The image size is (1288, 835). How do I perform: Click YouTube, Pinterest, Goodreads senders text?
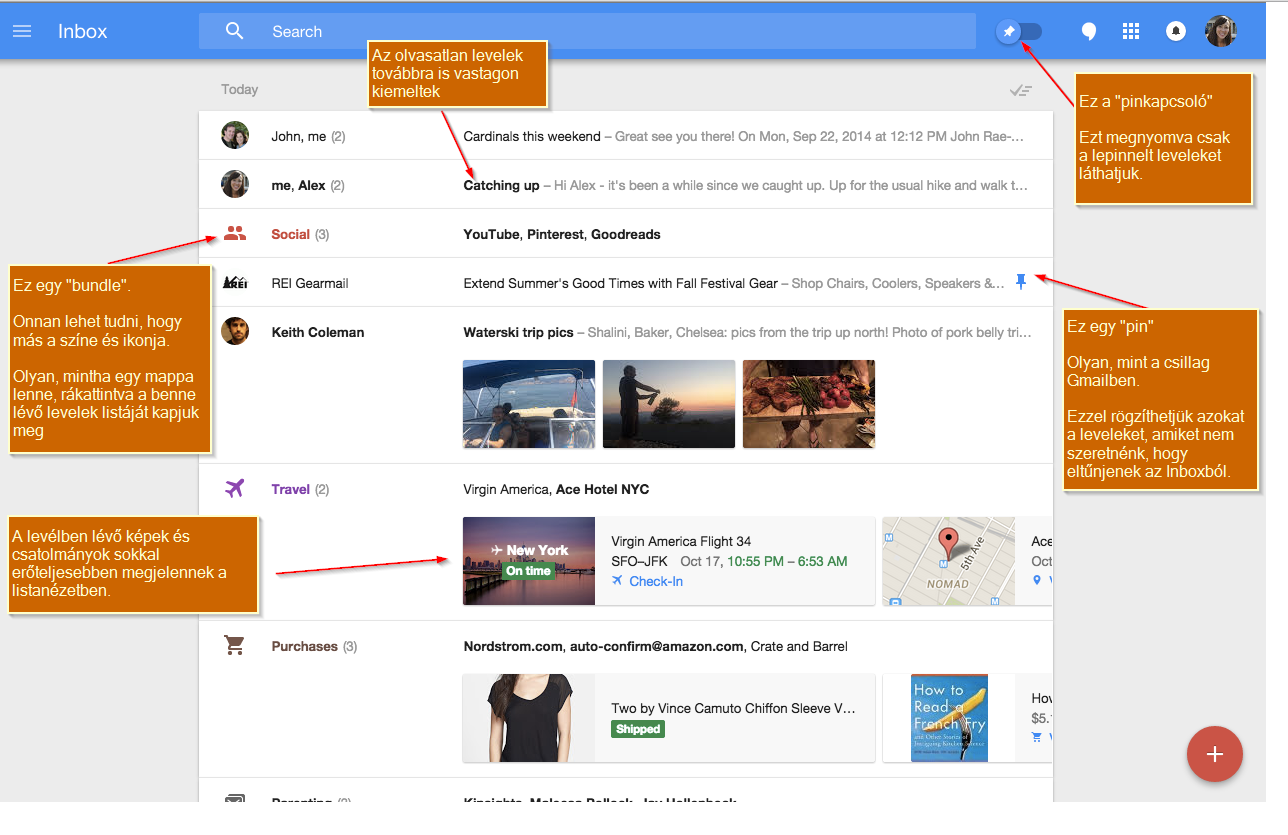point(562,235)
